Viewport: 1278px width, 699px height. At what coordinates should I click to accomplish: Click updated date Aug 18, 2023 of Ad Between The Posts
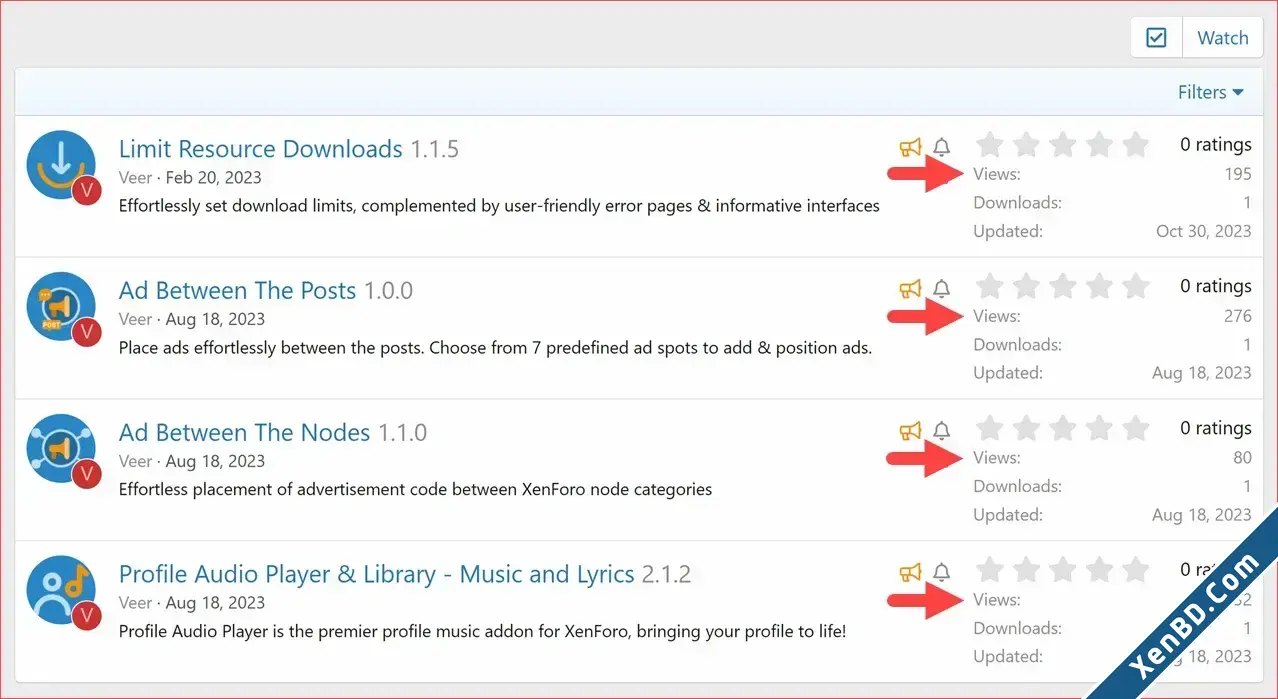coord(1202,373)
